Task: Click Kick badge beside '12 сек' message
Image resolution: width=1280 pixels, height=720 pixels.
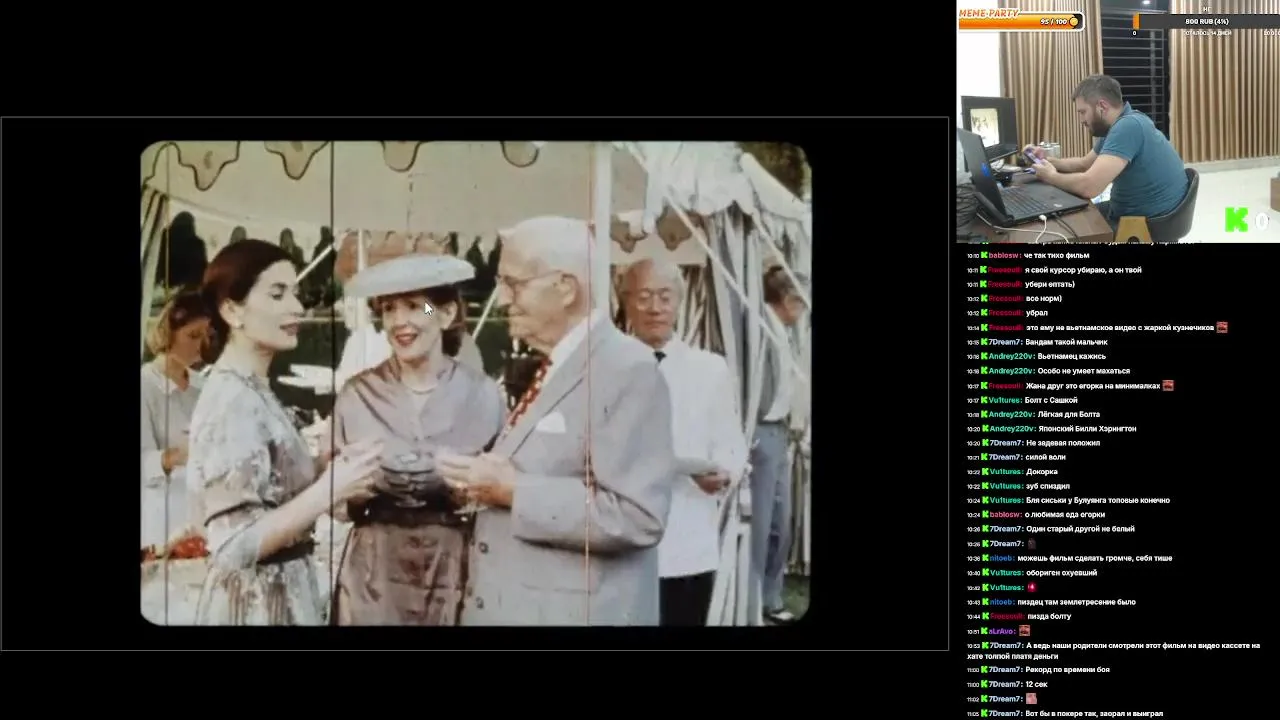Action: point(984,684)
